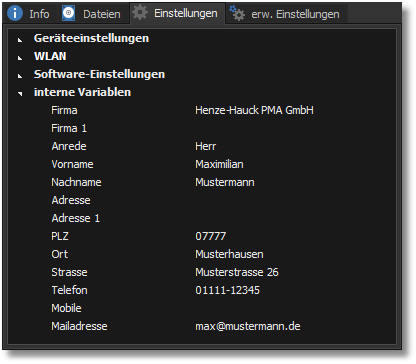Expand the Software-Einstellungen section arrow
416x364 pixels.
[x=20, y=76]
